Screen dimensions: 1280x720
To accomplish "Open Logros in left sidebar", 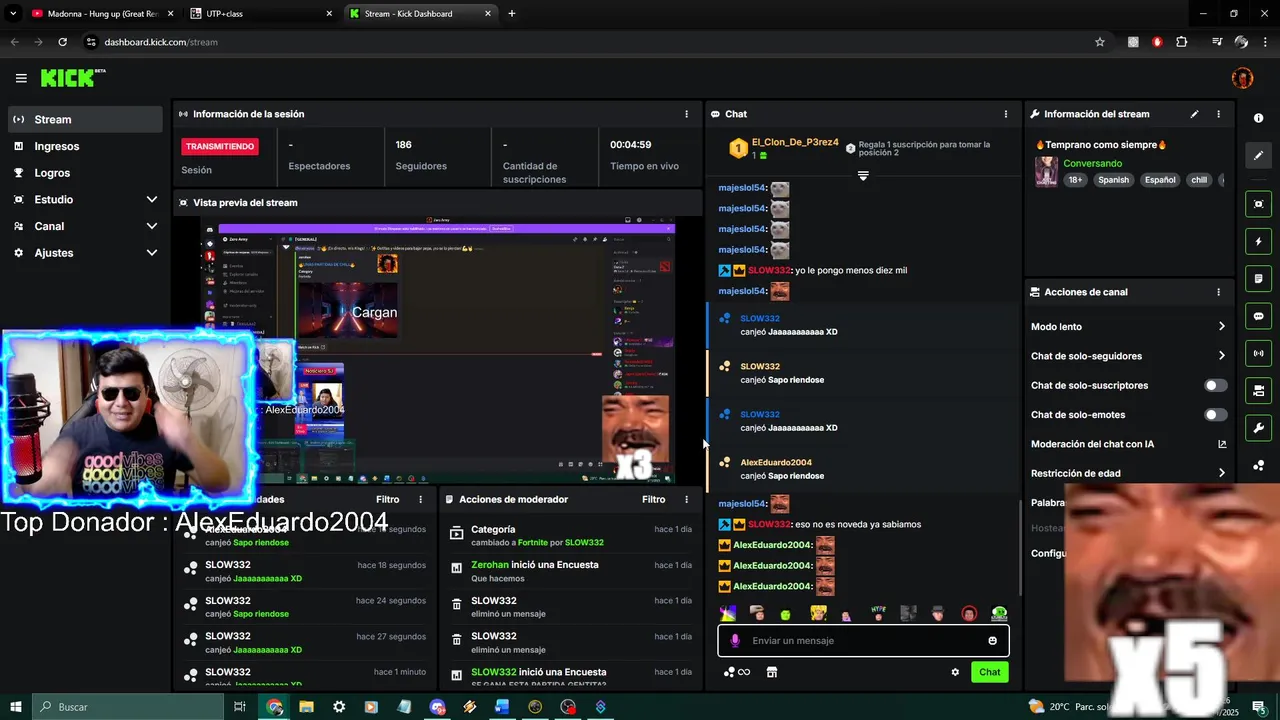I will click(85, 173).
